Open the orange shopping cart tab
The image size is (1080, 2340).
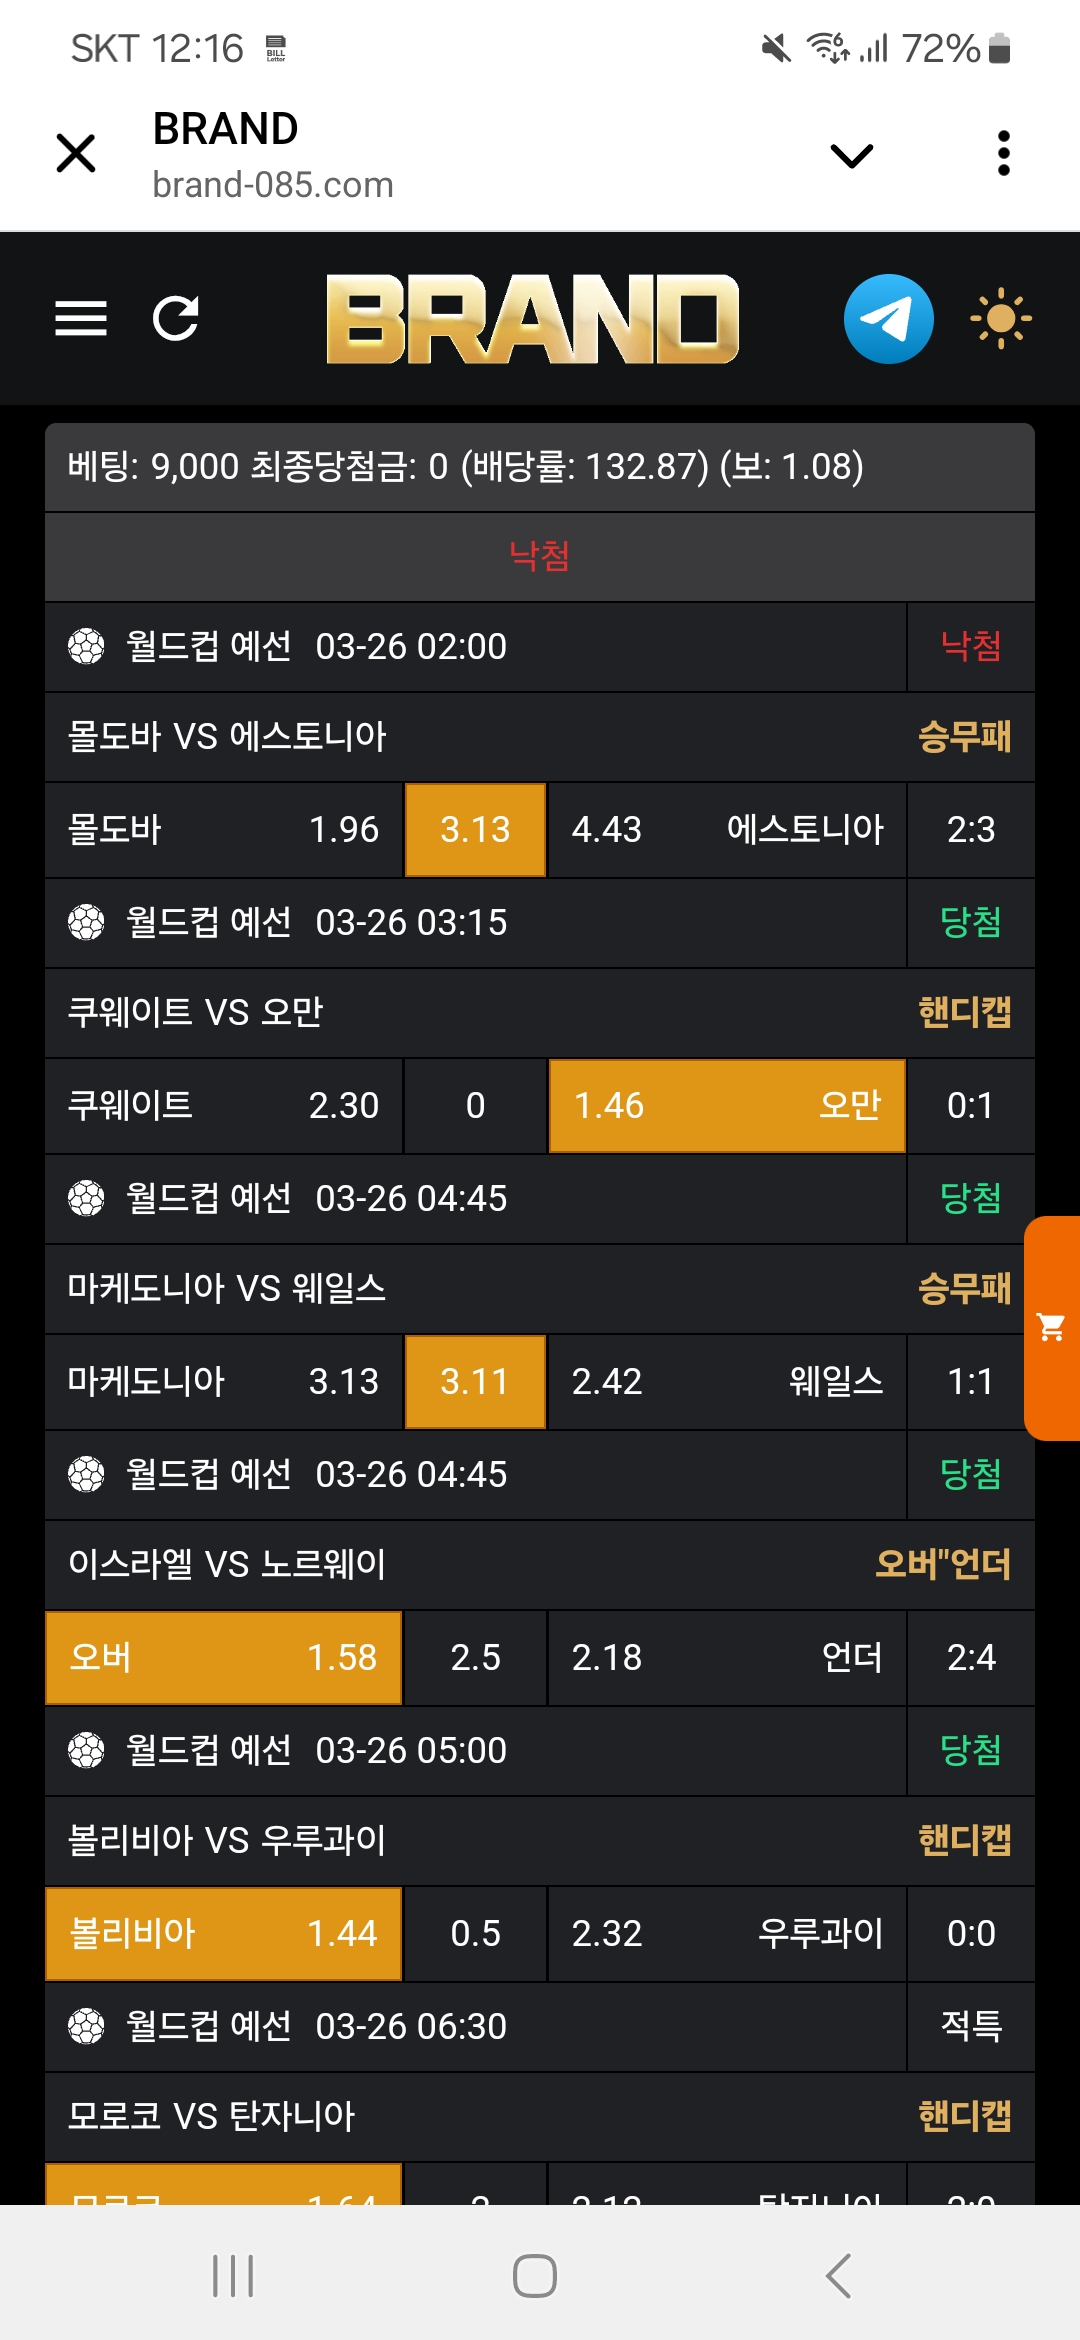(x=1052, y=1328)
